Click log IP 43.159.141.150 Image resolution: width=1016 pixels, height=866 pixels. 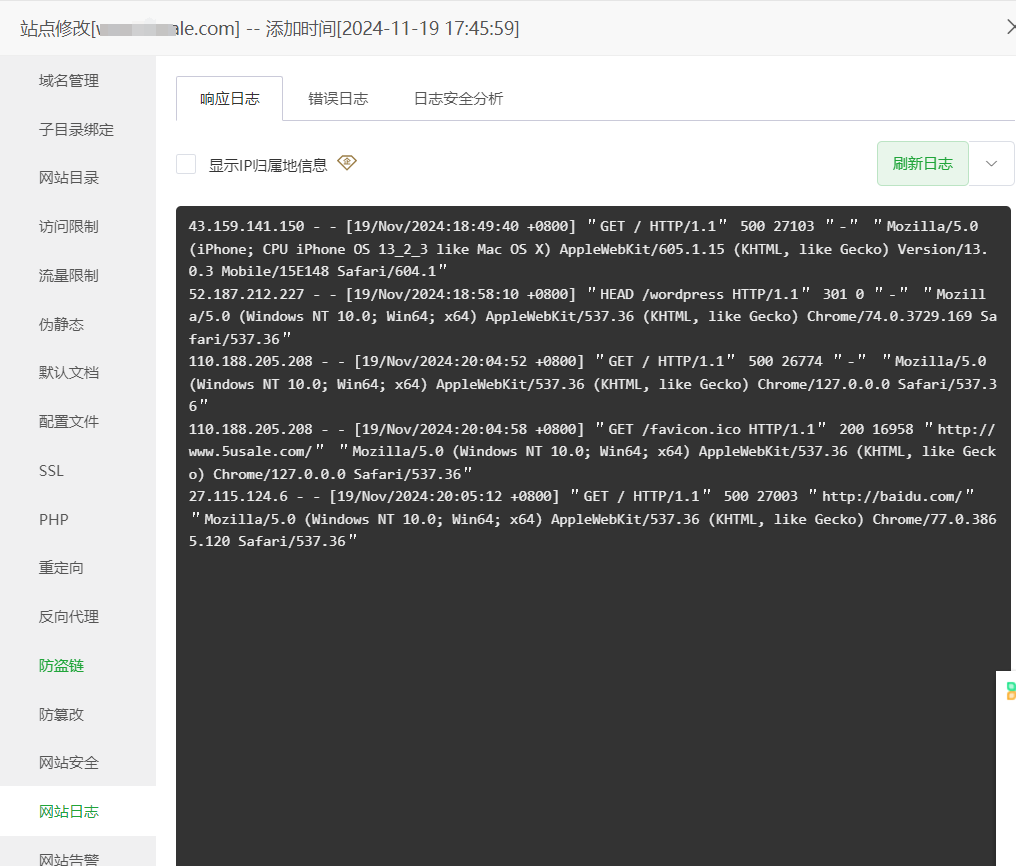tap(246, 227)
